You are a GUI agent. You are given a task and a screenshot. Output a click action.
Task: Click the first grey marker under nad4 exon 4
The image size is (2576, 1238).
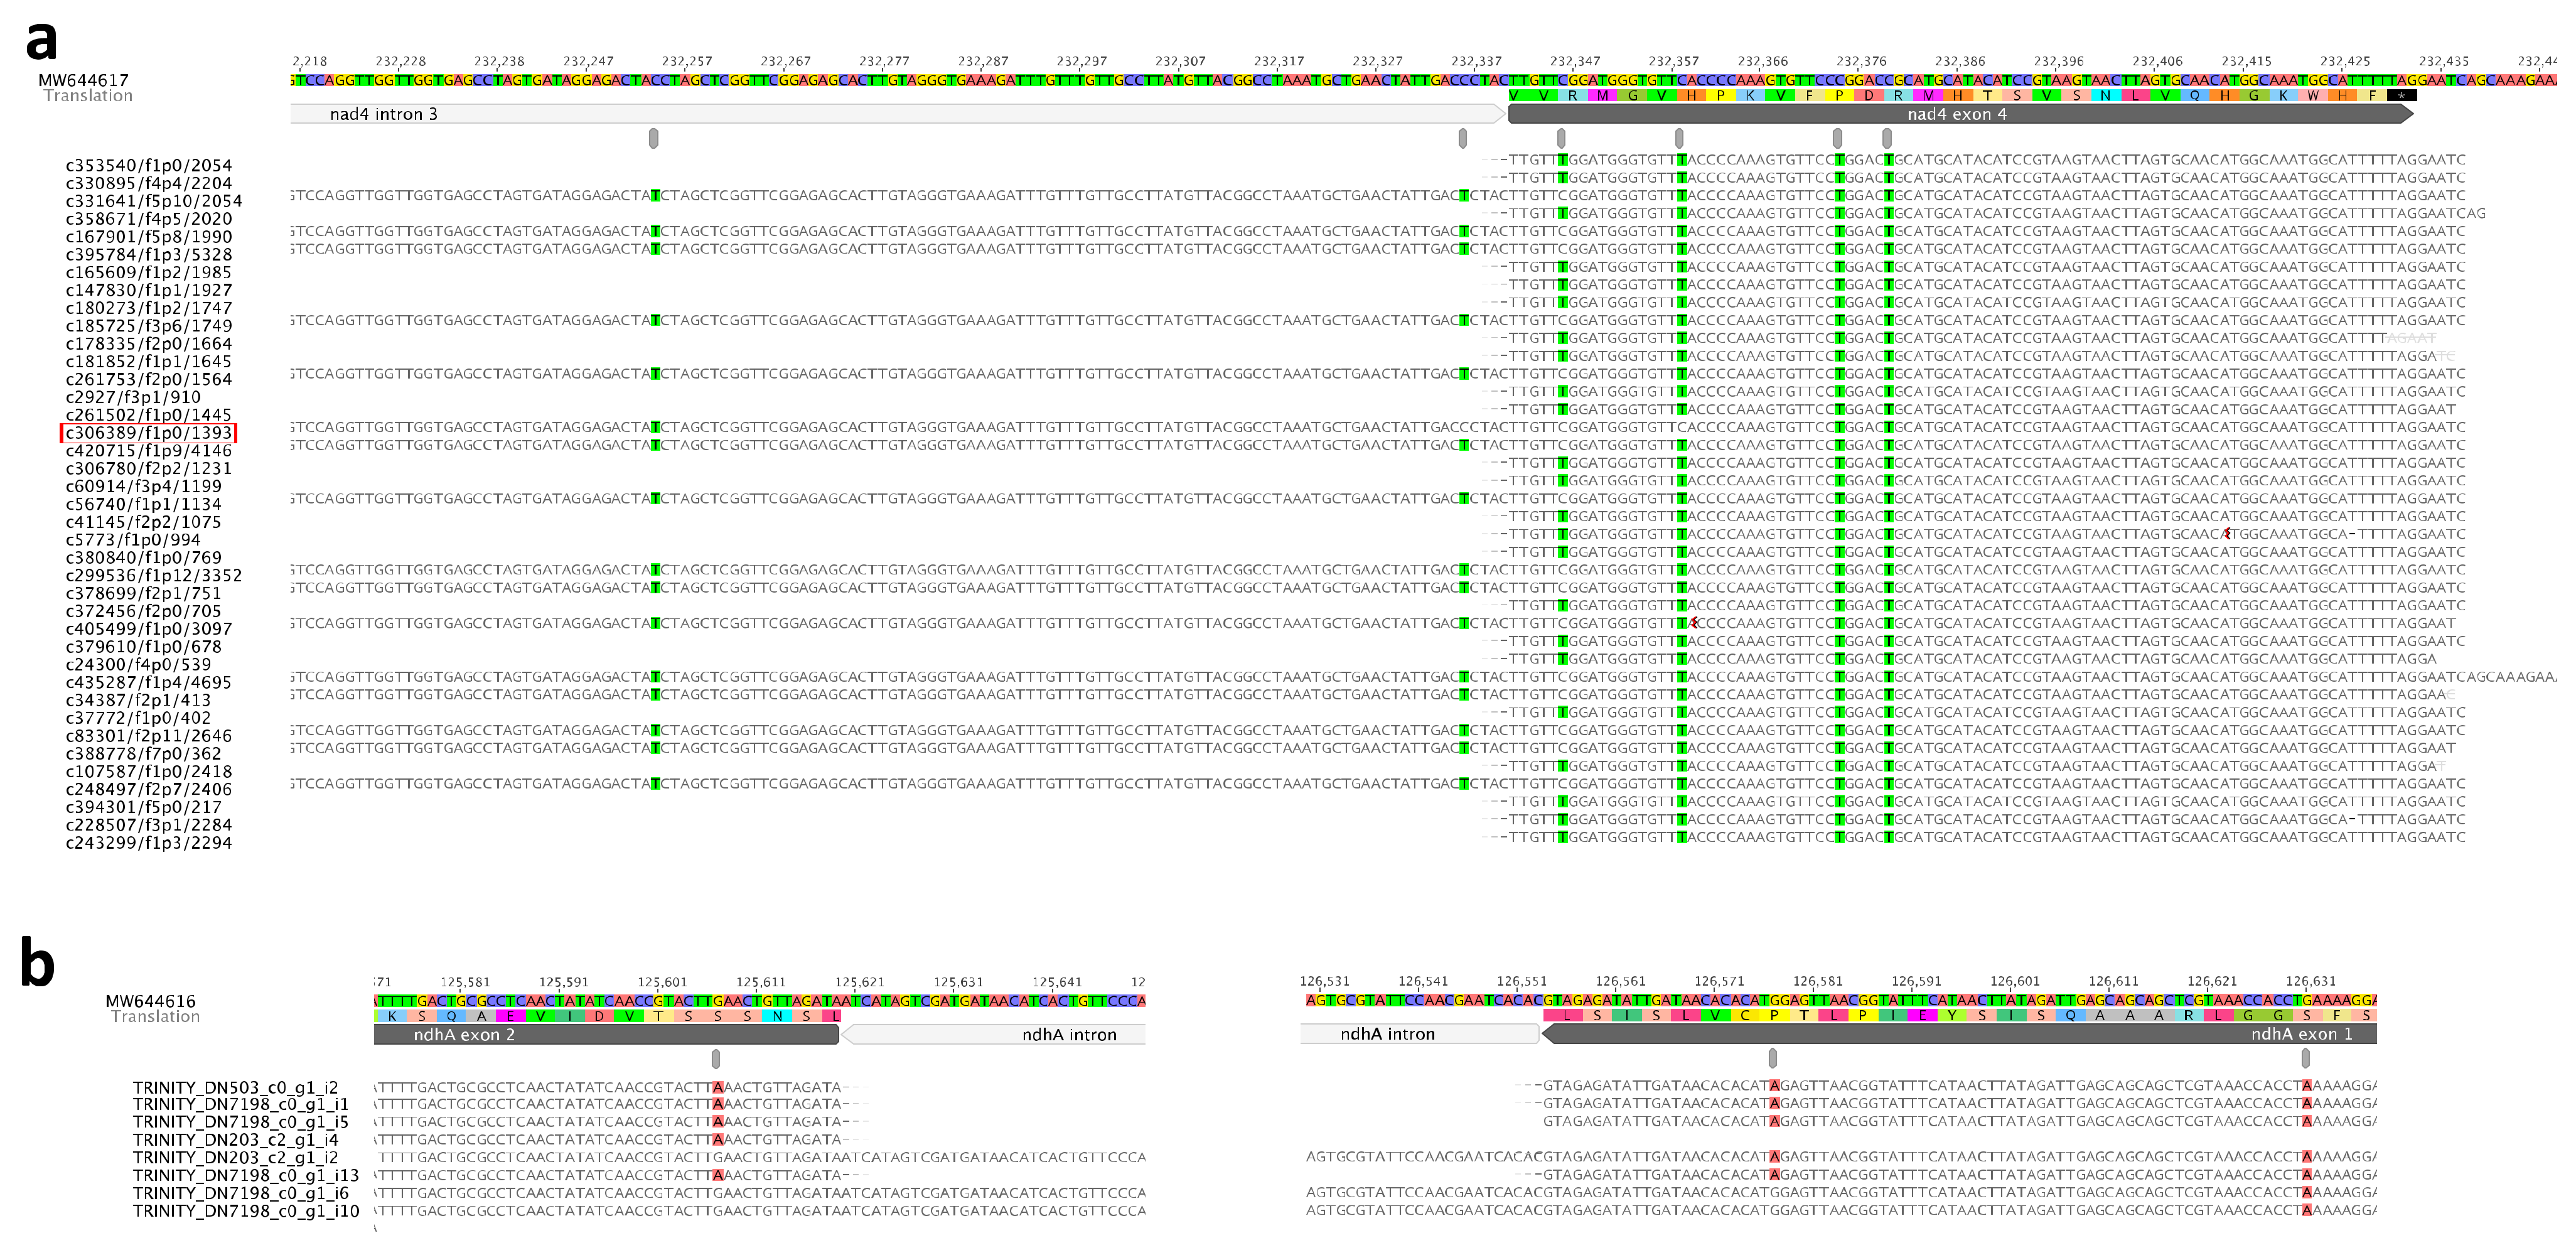(x=1561, y=138)
